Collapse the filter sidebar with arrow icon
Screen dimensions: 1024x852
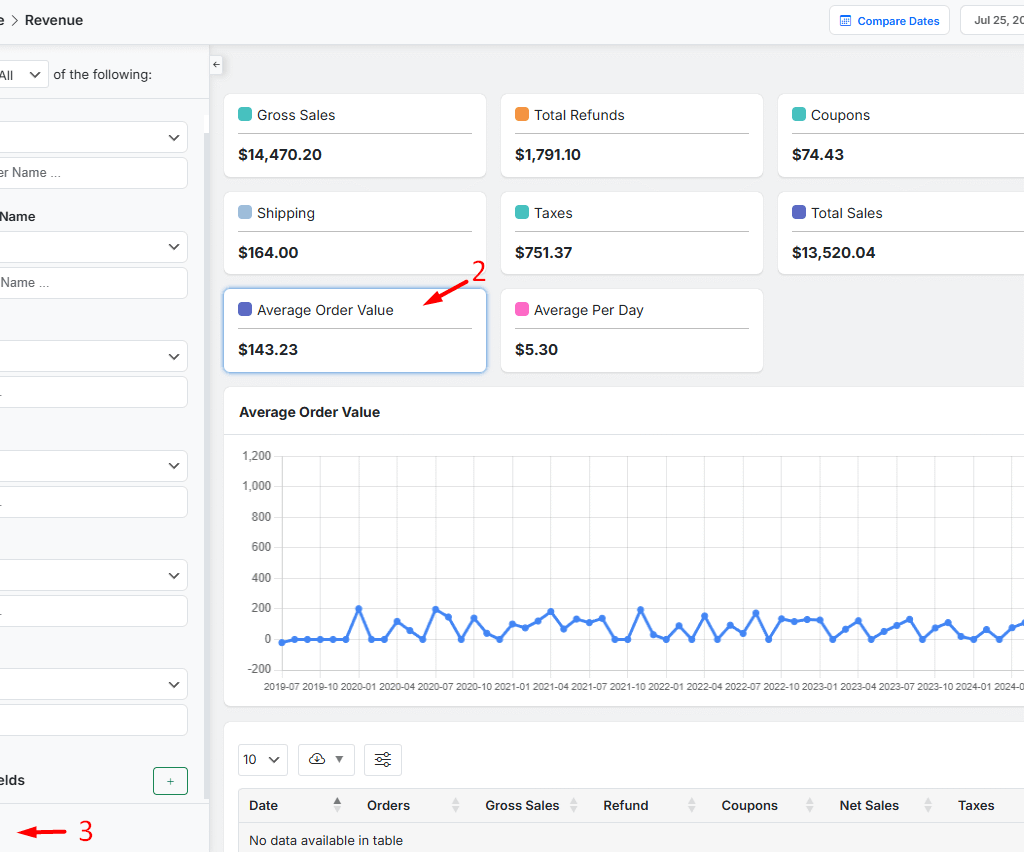[216, 64]
